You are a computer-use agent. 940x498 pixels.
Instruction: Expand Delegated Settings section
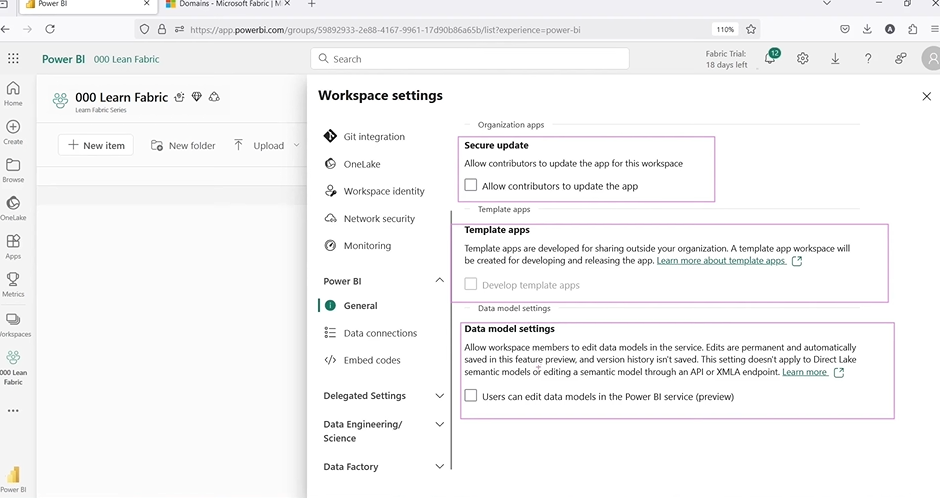(x=439, y=396)
